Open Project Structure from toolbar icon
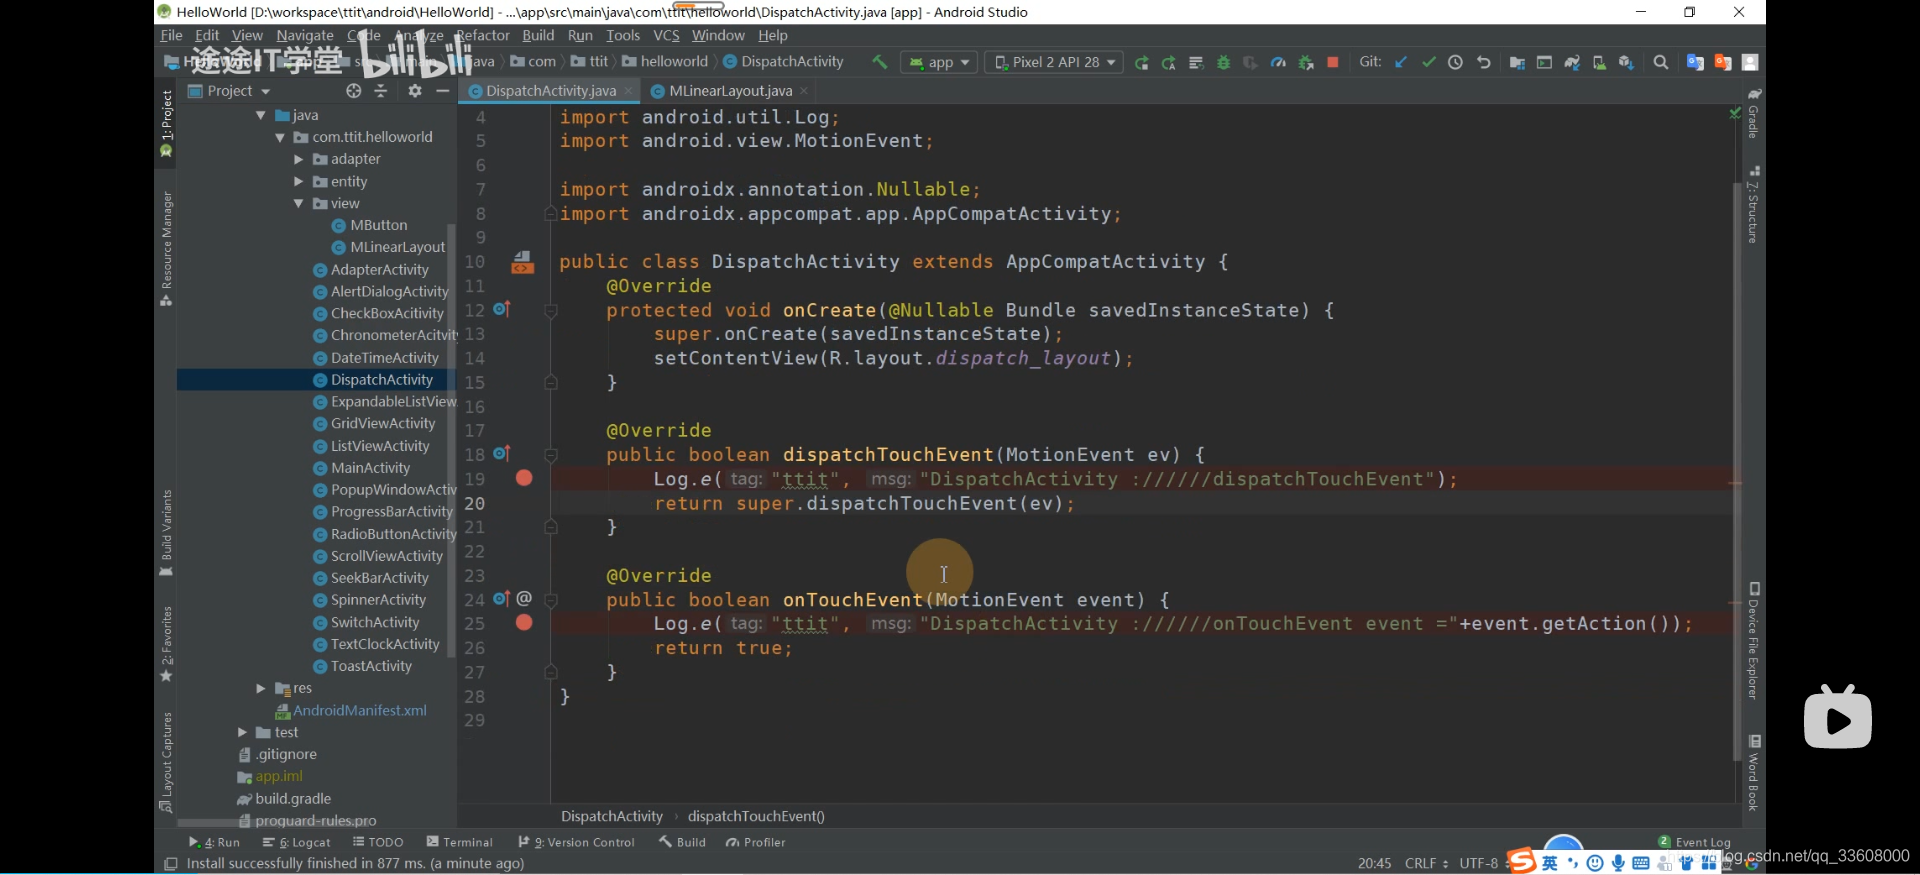 click(x=1517, y=63)
